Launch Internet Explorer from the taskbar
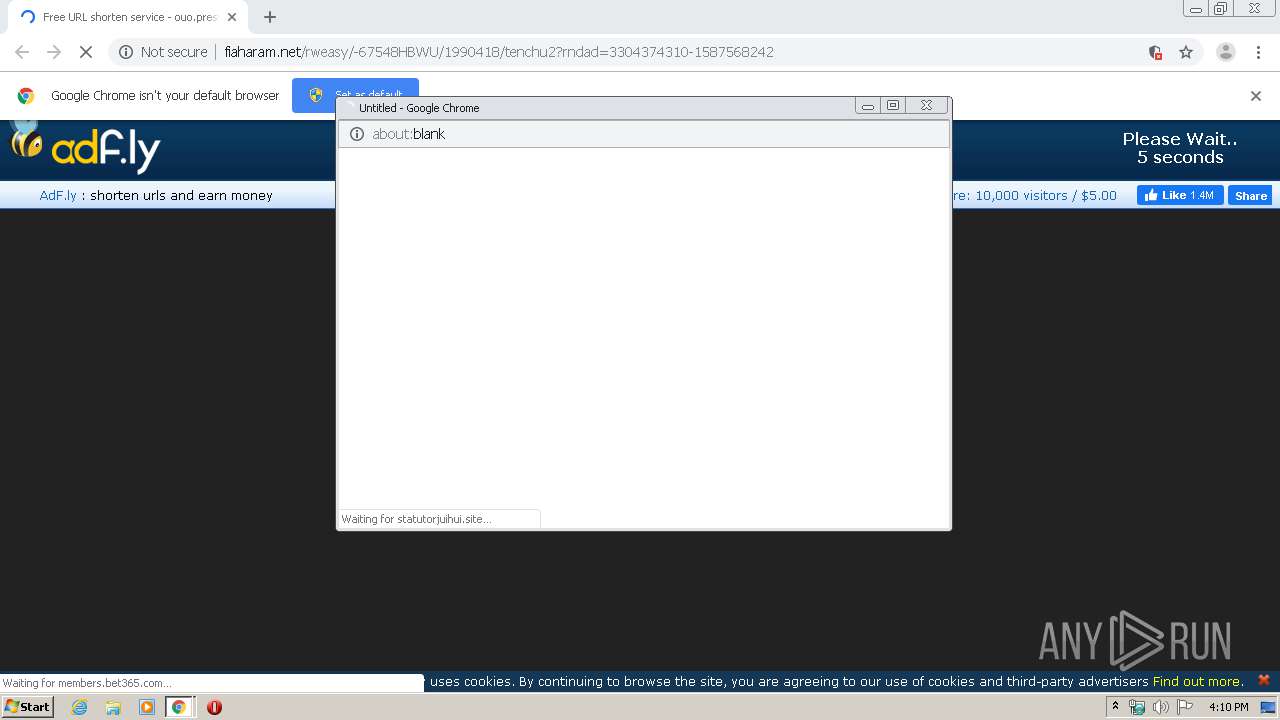 79,707
